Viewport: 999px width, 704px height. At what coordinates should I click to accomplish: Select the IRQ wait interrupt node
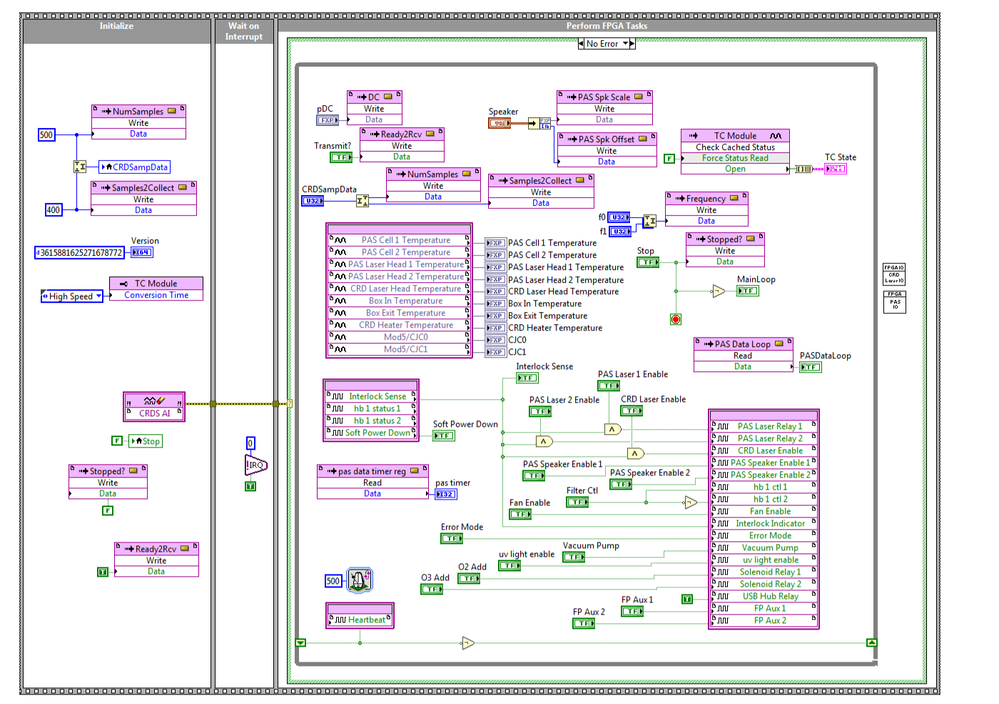point(255,465)
